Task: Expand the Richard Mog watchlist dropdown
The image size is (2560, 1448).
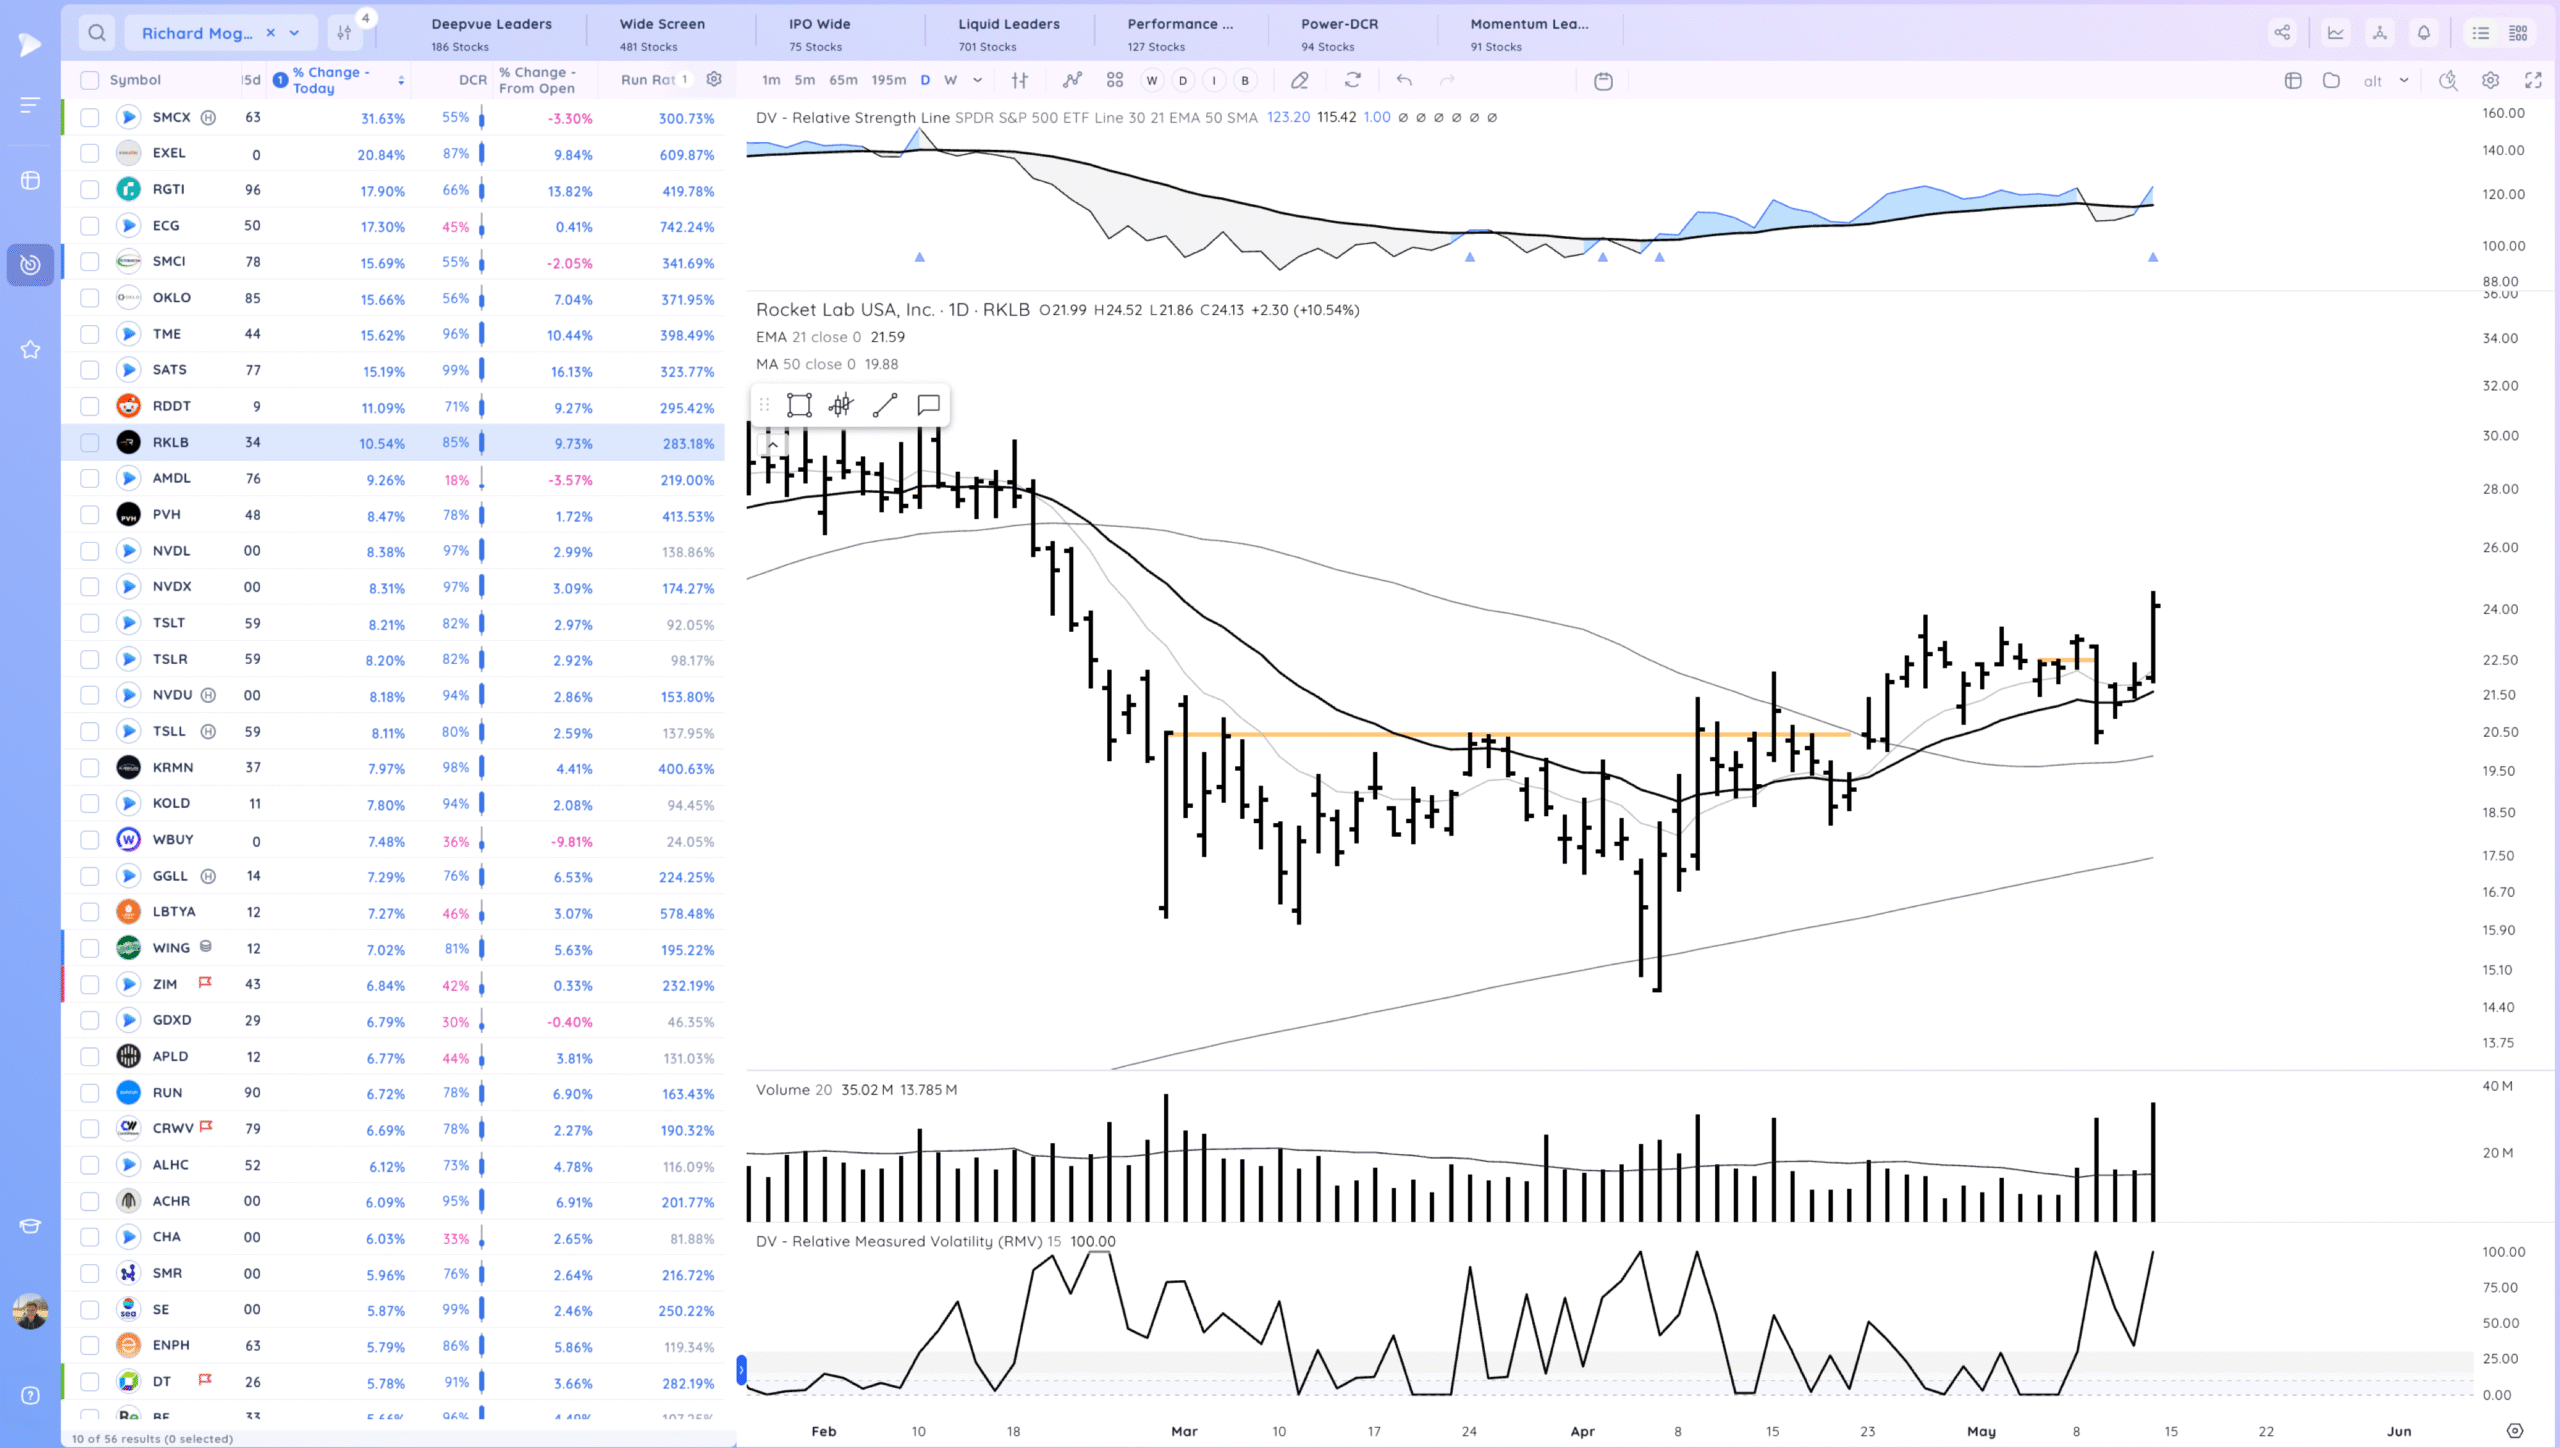Action: tap(295, 33)
